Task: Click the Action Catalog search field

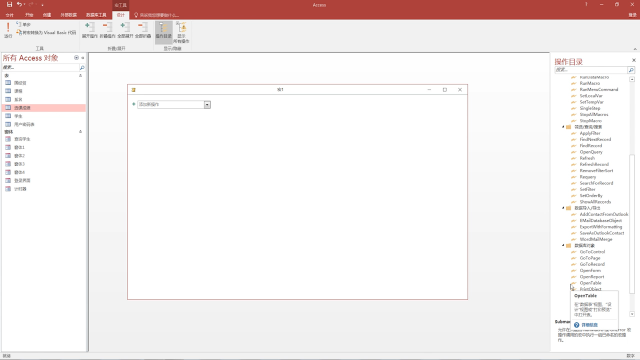Action: click(591, 70)
